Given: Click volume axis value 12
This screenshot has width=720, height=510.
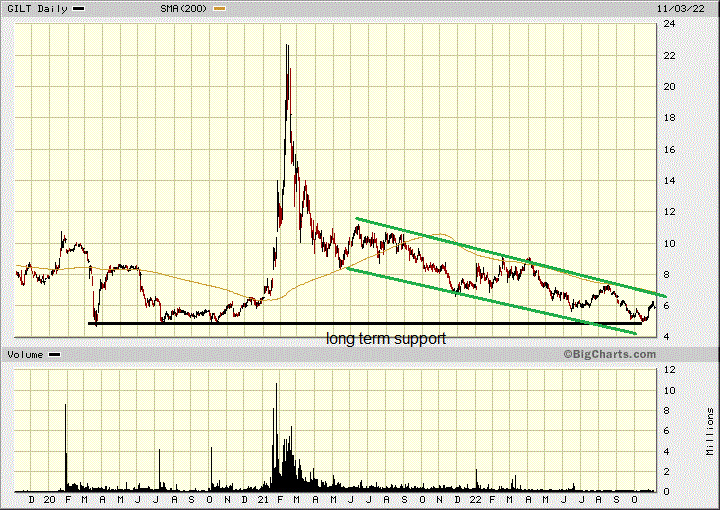Looking at the screenshot, I should [669, 370].
